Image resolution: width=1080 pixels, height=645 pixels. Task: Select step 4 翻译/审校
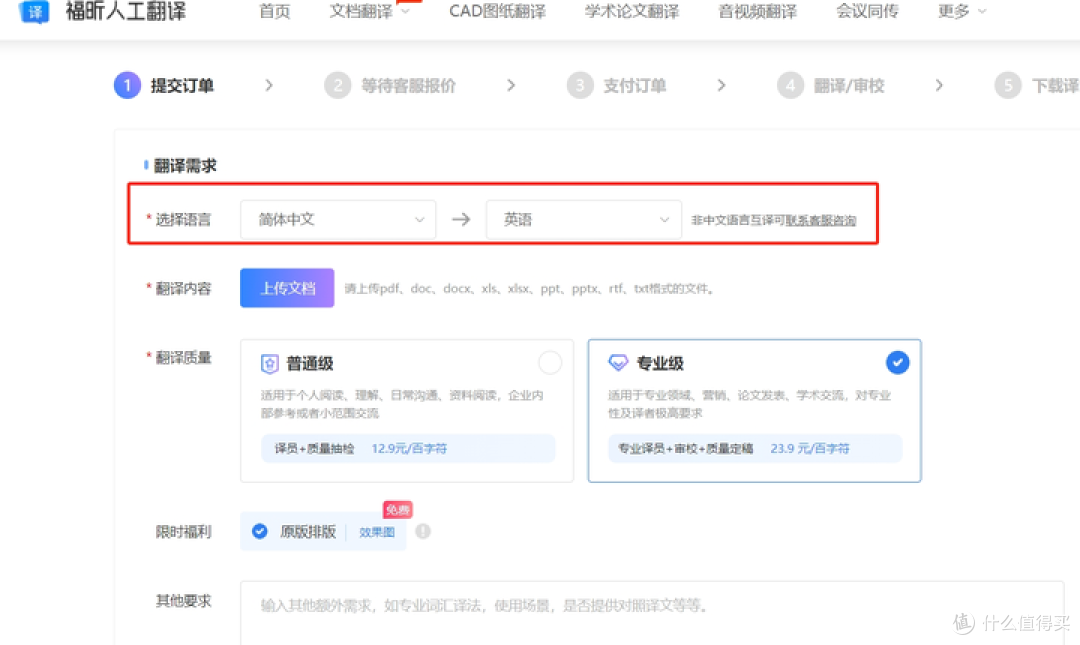pos(831,85)
